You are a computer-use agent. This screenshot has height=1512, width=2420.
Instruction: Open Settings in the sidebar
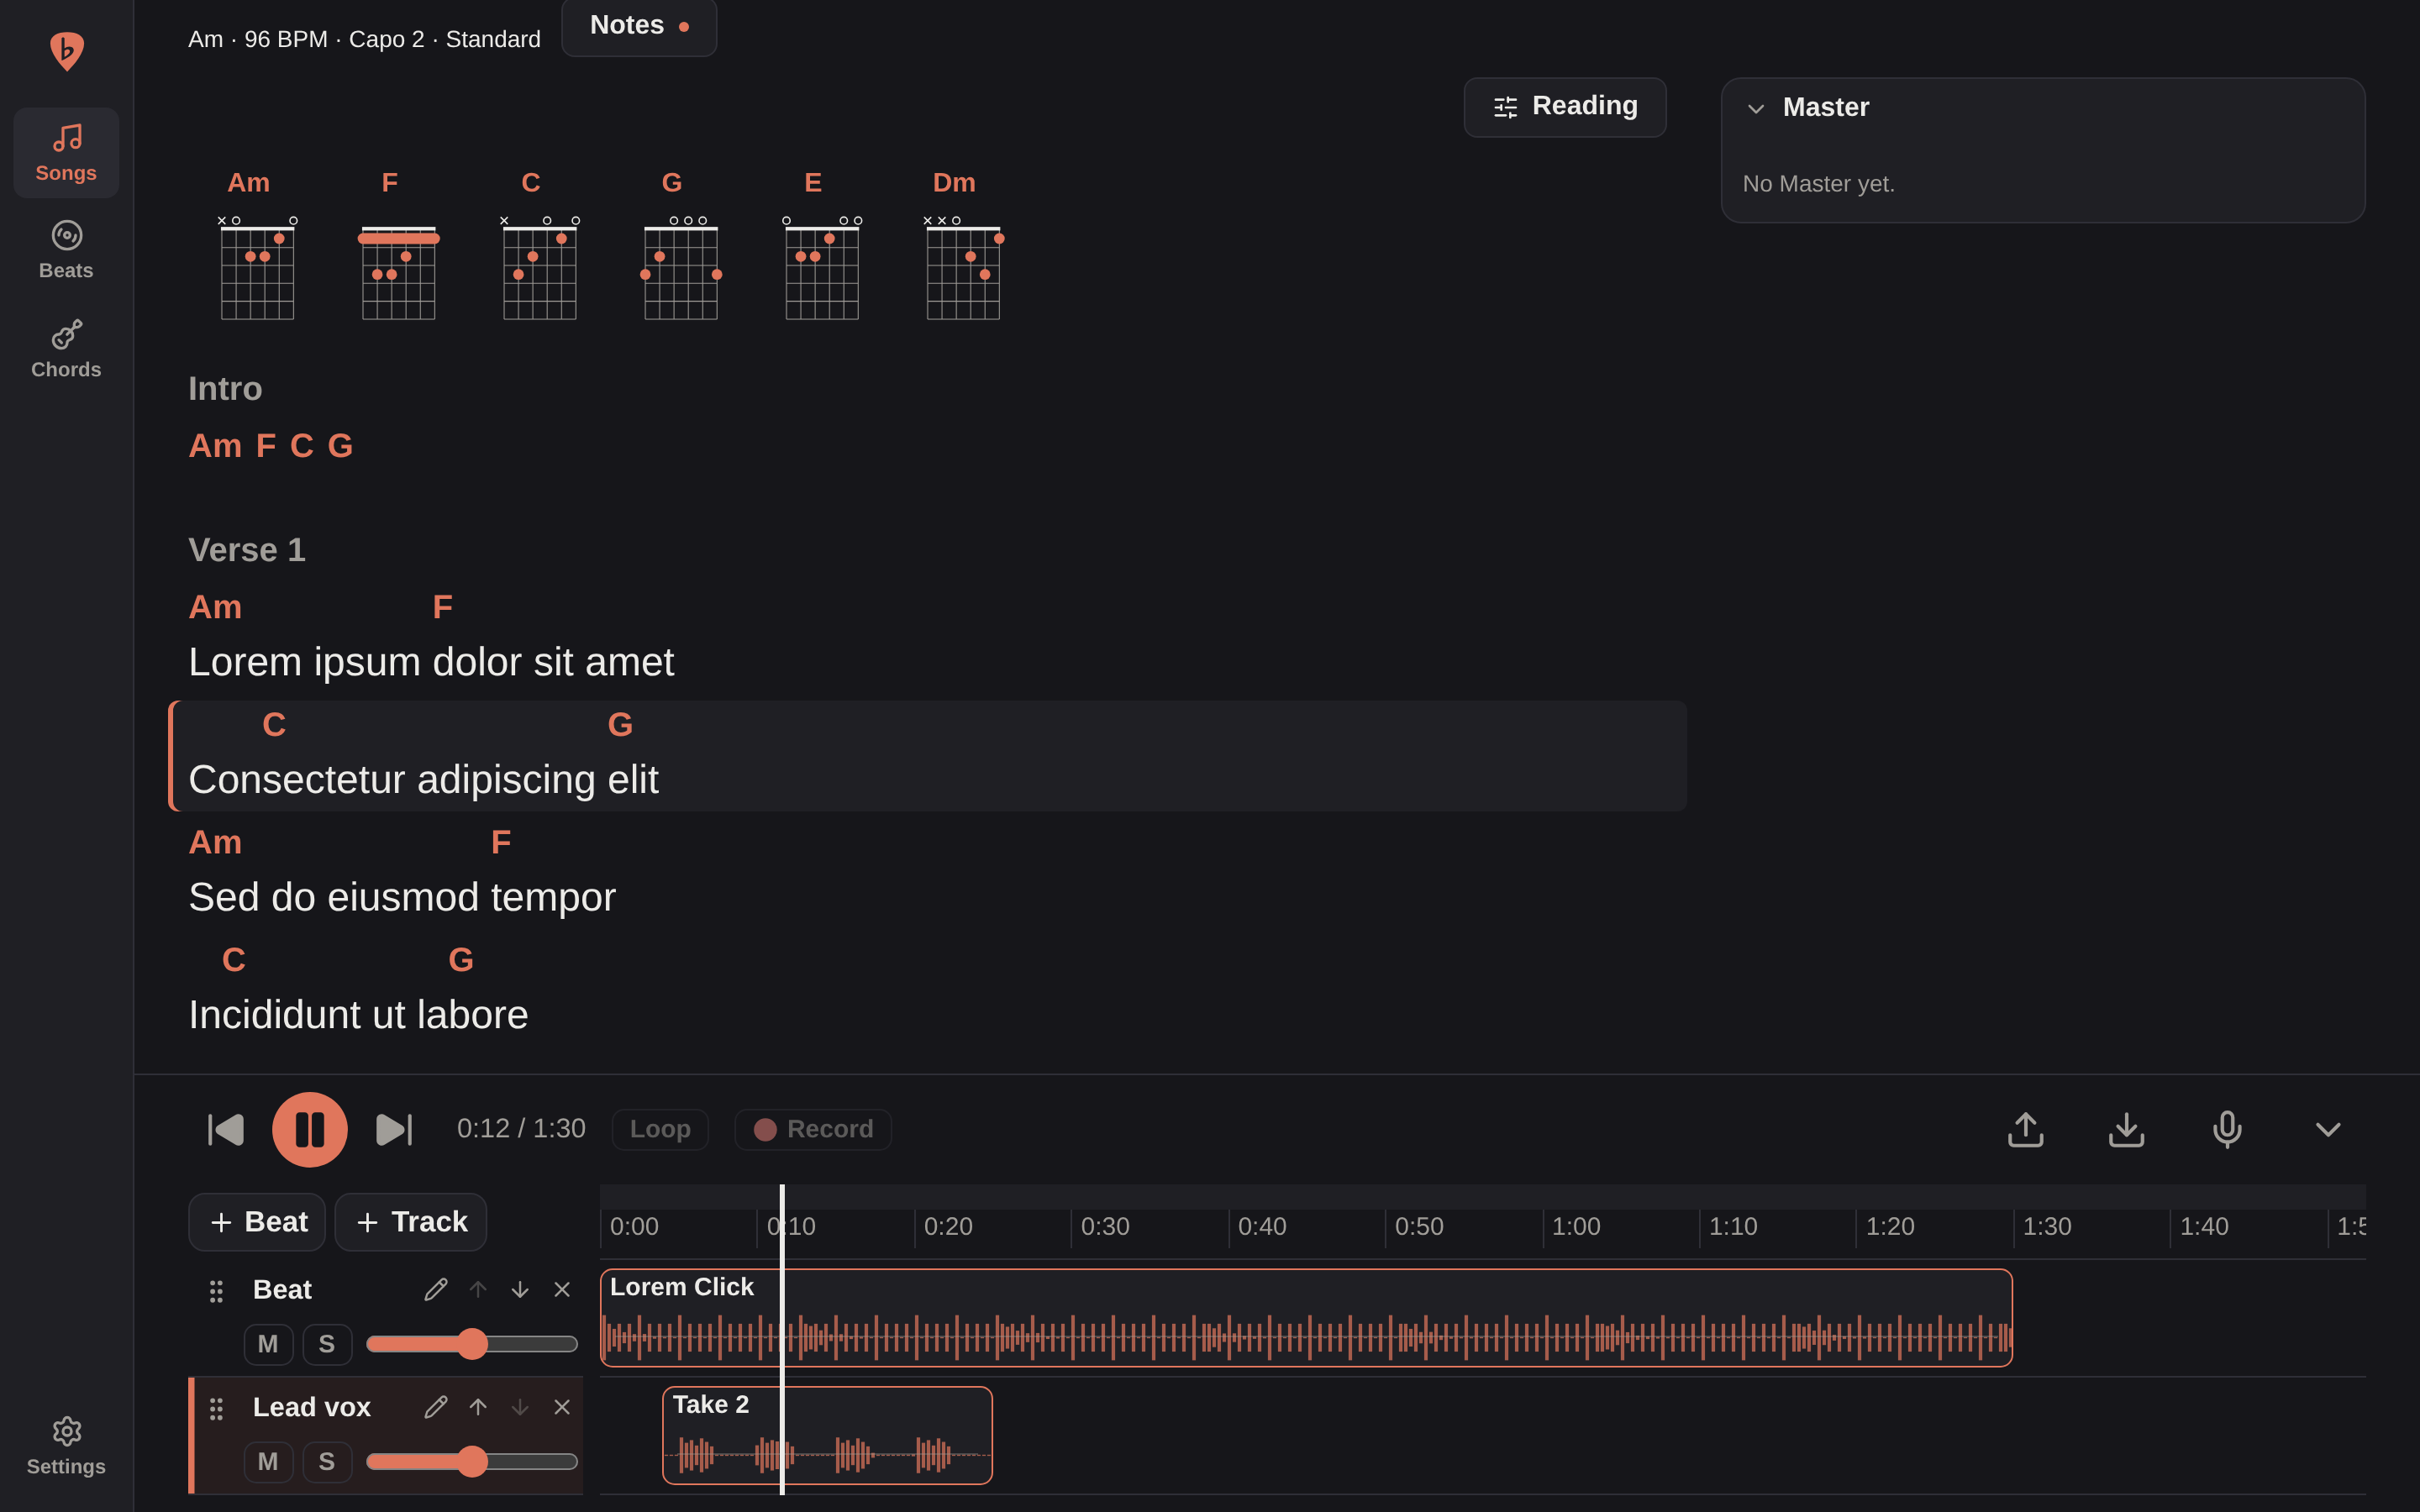(x=66, y=1446)
